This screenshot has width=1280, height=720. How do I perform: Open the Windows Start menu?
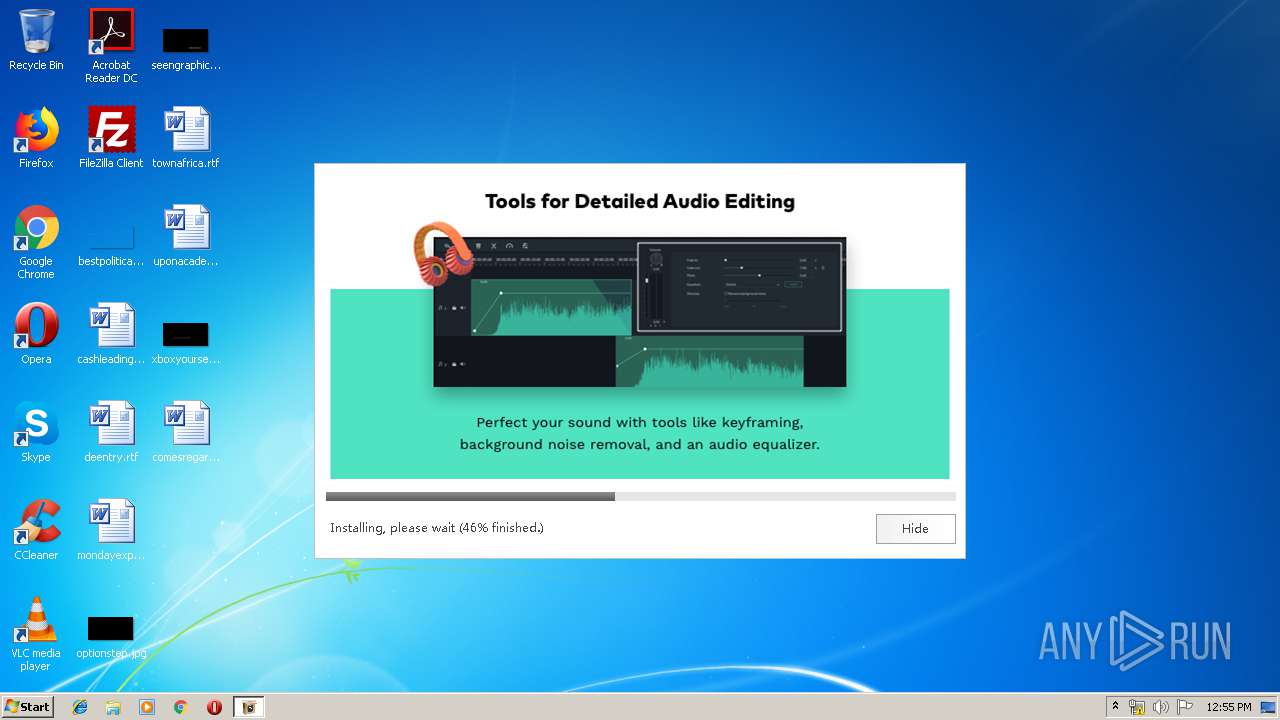(28, 706)
